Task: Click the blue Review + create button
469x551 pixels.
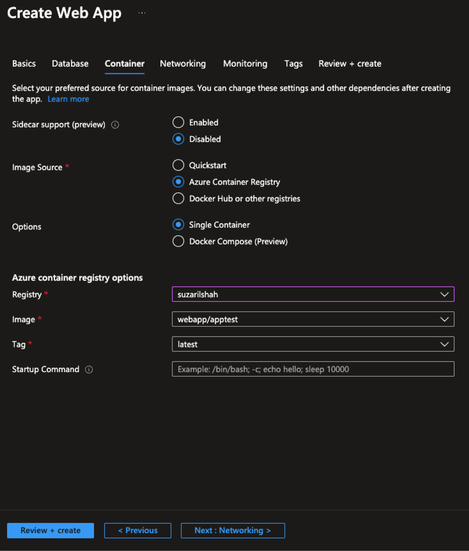Action: 51,531
